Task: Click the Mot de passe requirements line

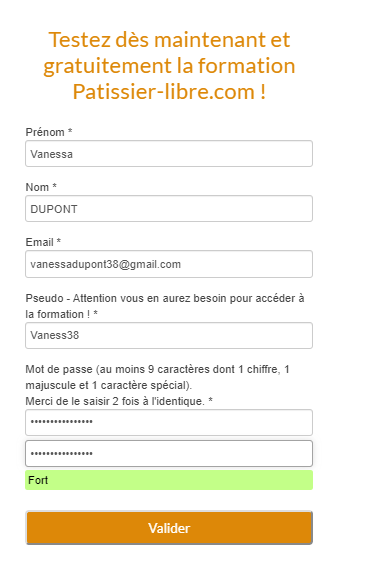Action: click(157, 369)
